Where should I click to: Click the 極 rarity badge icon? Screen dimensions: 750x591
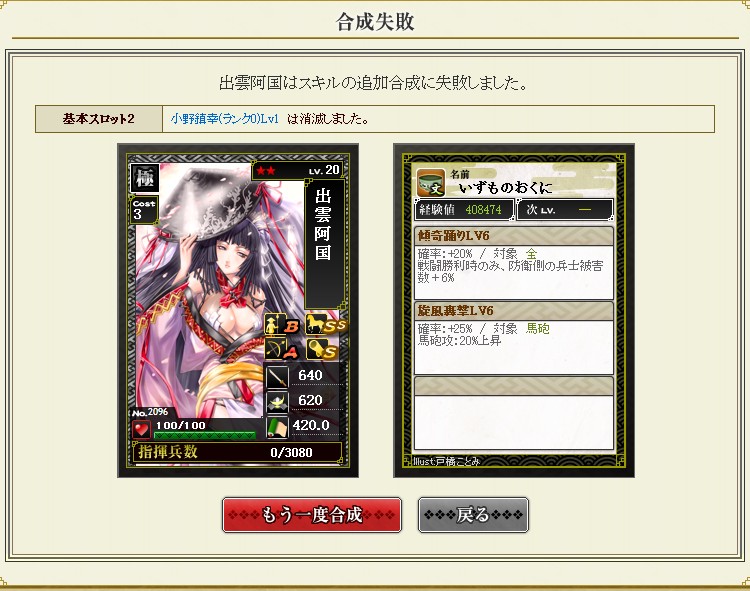tap(145, 178)
